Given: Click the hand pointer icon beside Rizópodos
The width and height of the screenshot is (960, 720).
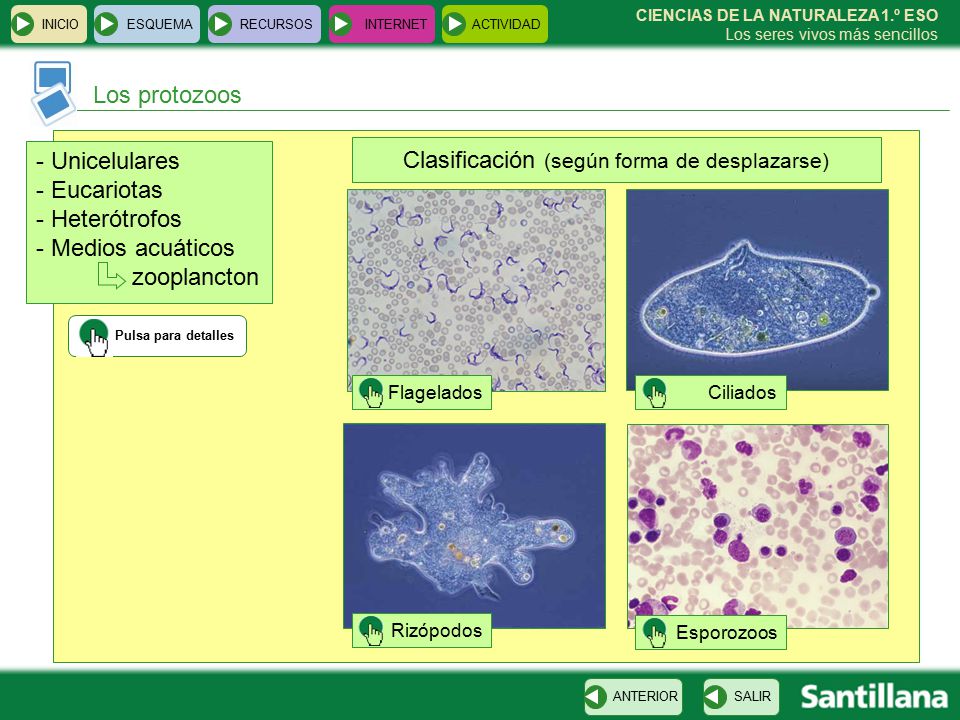Looking at the screenshot, I should (x=372, y=631).
